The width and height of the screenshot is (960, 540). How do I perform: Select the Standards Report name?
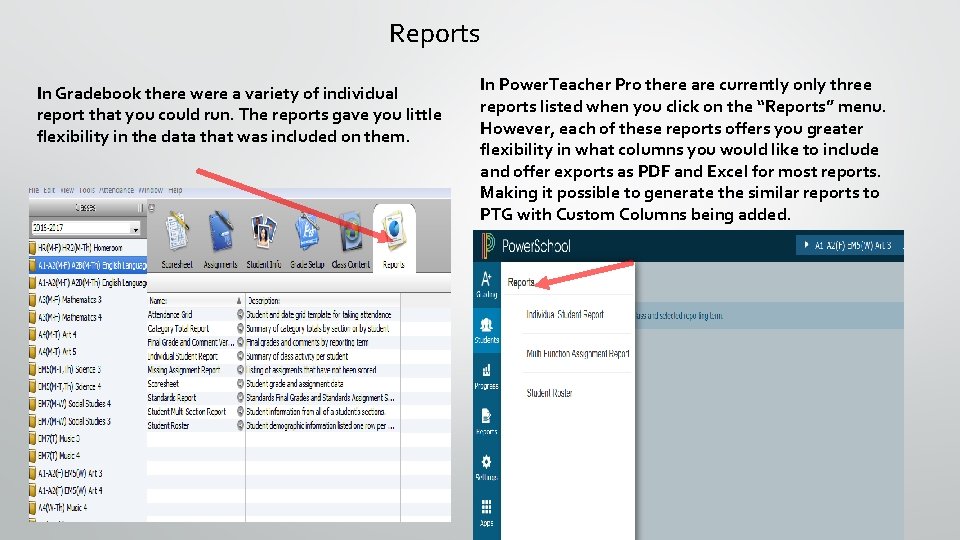point(171,397)
